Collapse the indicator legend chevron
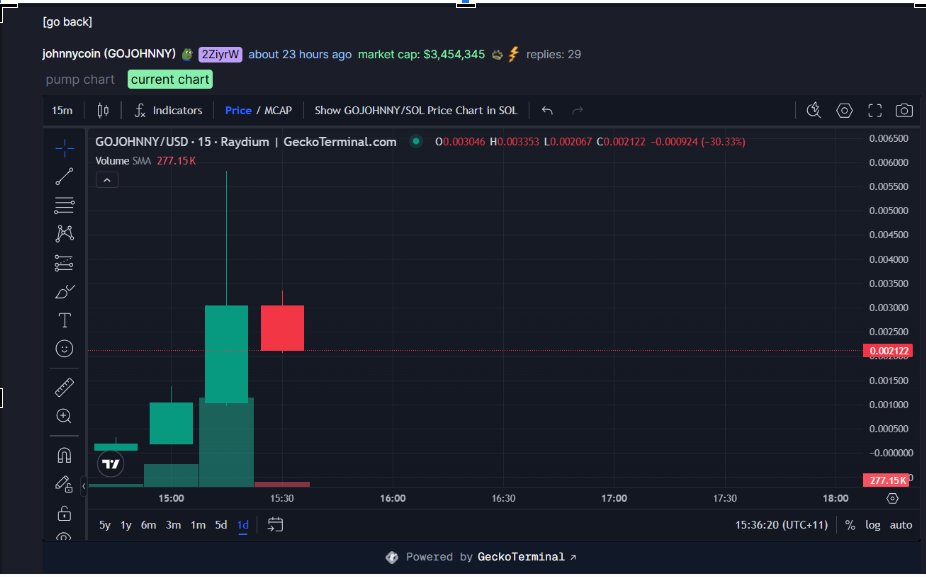The image size is (926, 577). click(107, 180)
